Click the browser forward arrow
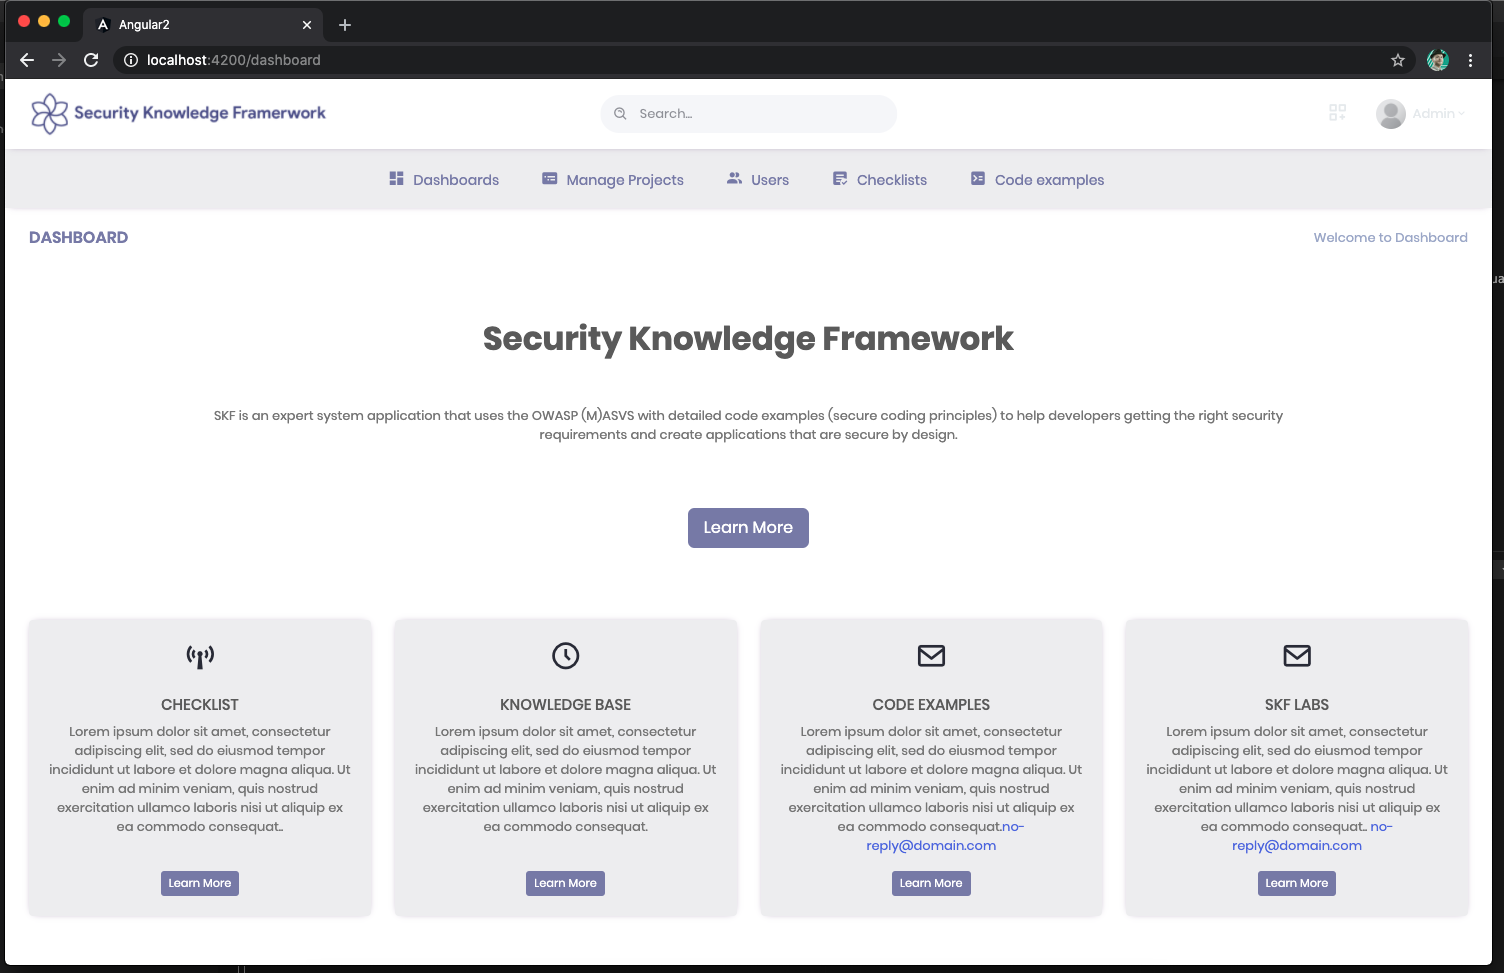The image size is (1504, 973). (x=59, y=60)
